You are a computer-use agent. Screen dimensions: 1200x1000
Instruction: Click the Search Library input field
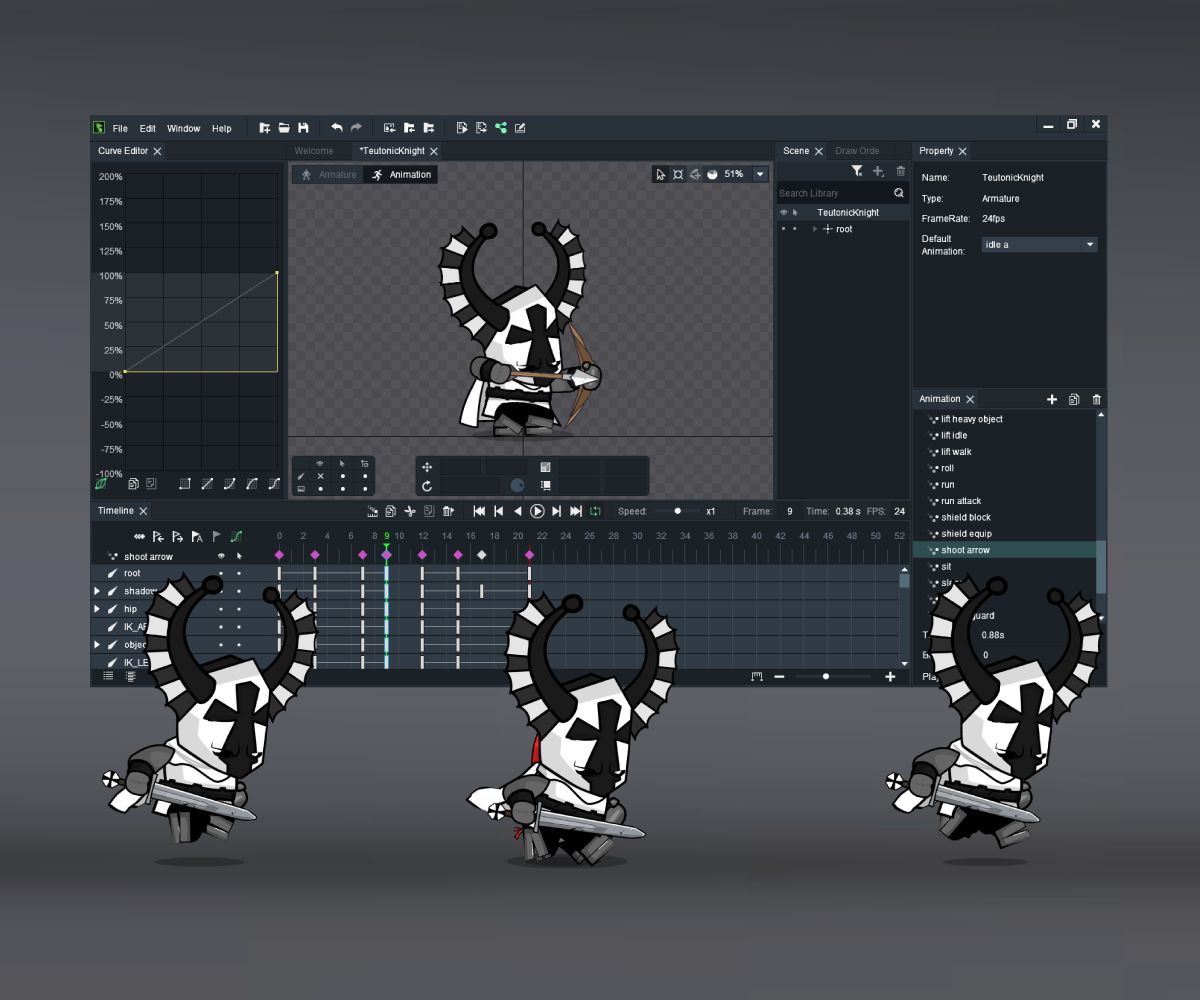[x=834, y=193]
